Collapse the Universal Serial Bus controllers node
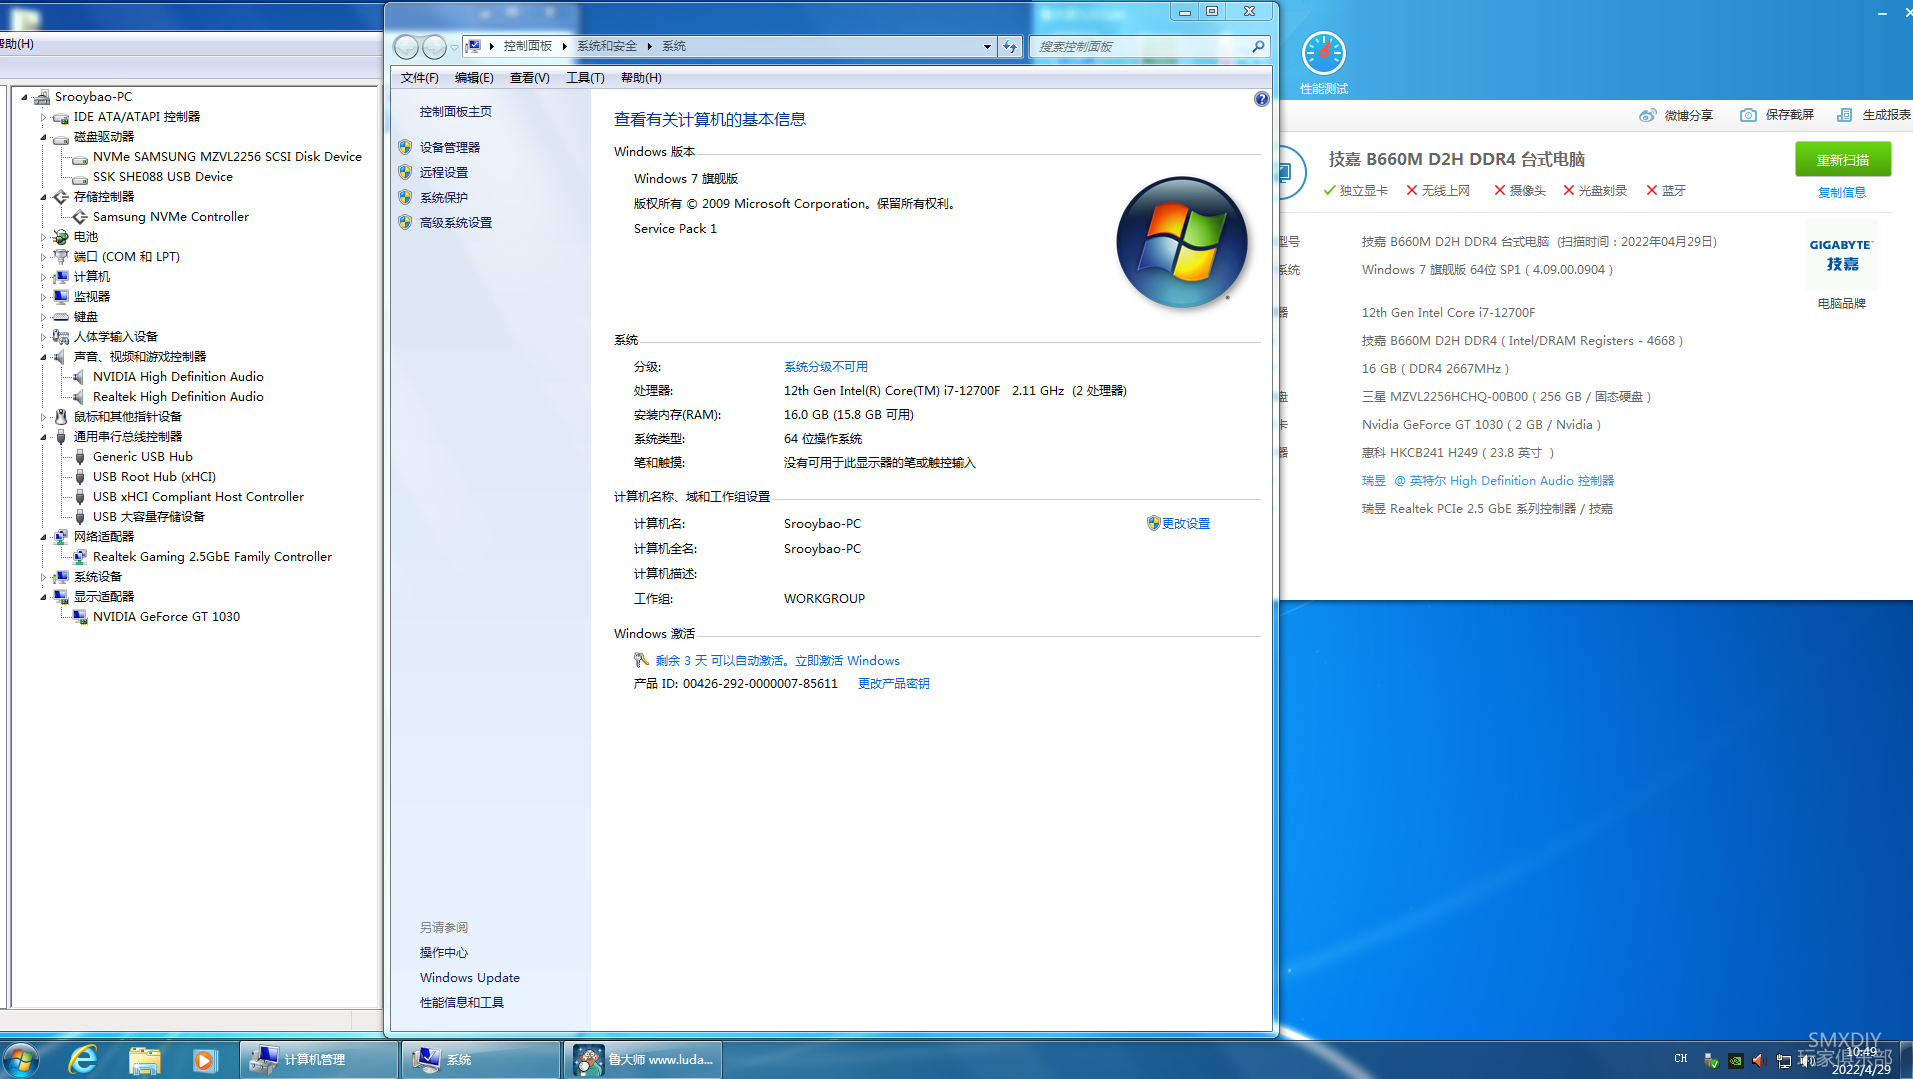 tap(43, 437)
